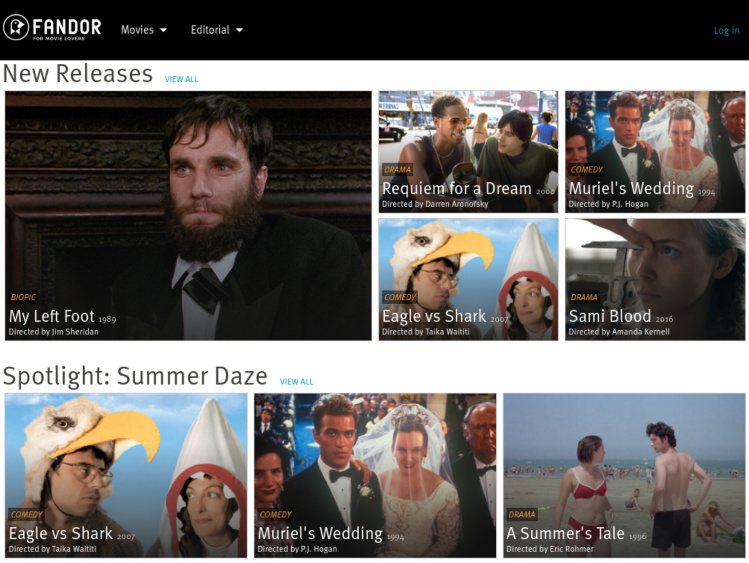Click the 'Spotlight: Summer Daze' heading

click(135, 376)
